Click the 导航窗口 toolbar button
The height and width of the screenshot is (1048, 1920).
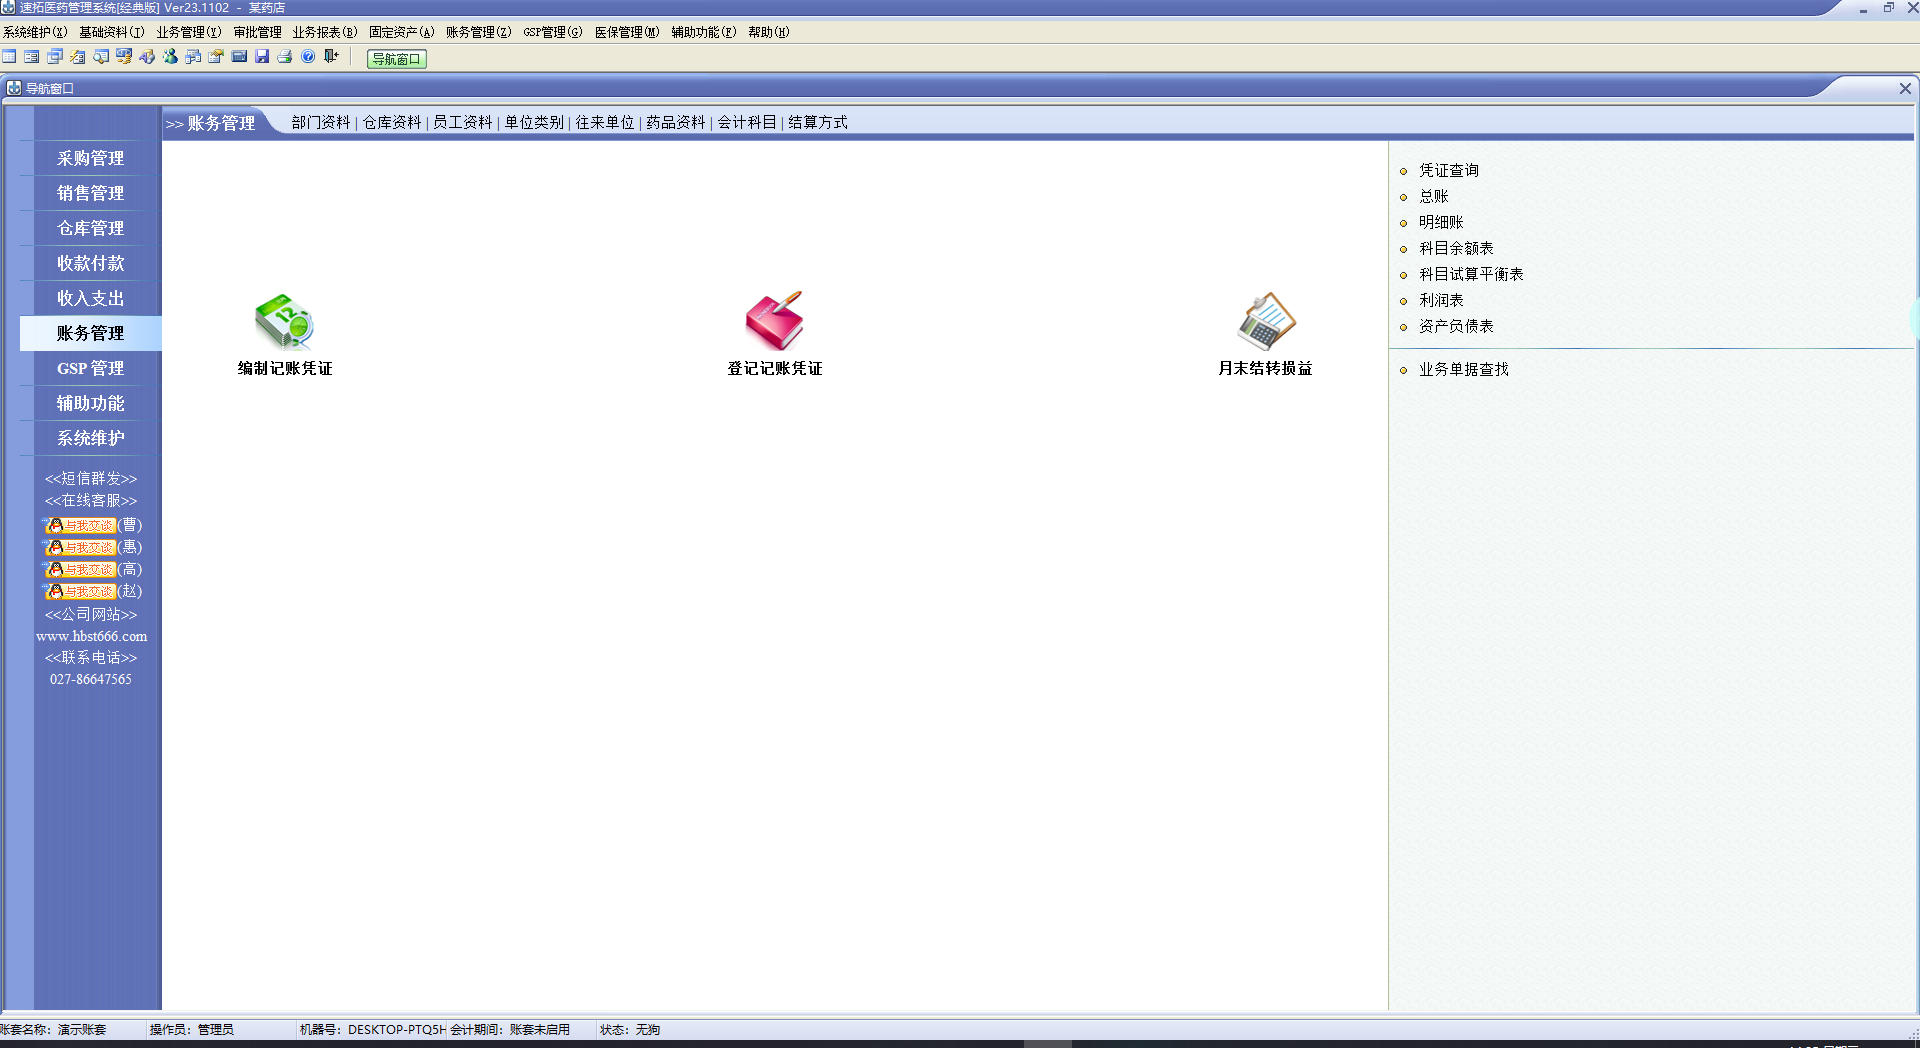[x=397, y=59]
